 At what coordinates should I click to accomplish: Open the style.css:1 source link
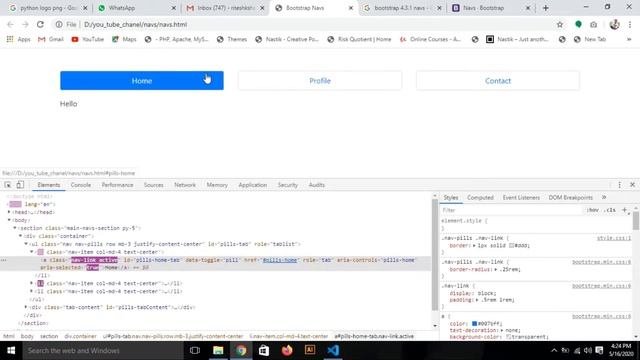click(614, 238)
